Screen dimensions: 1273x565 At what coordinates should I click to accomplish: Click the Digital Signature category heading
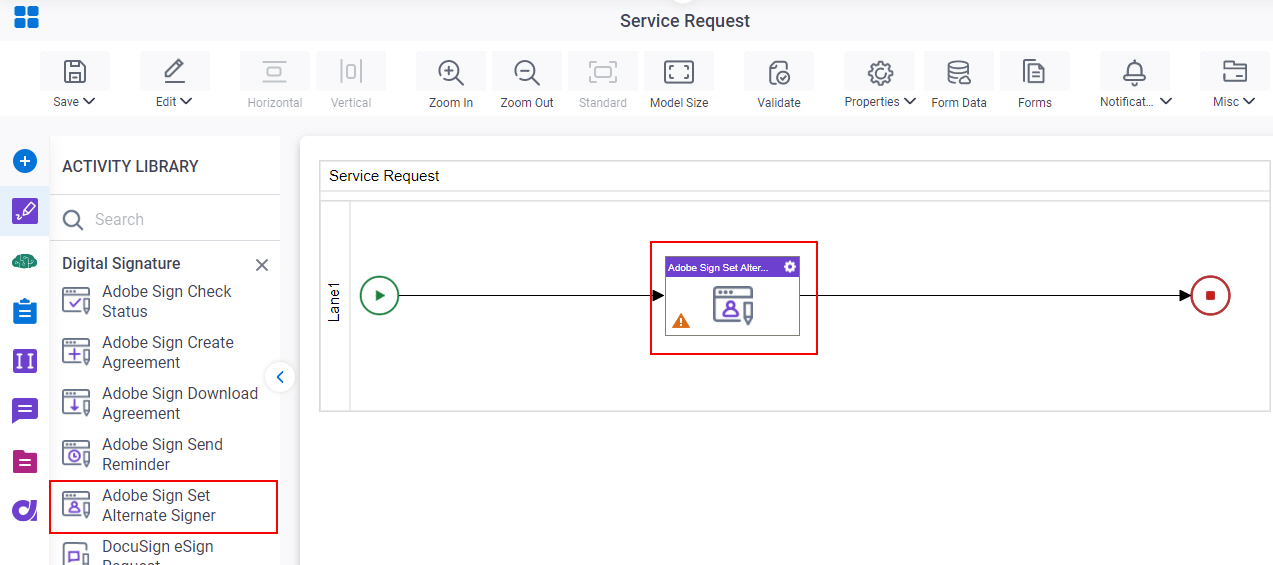pos(121,264)
